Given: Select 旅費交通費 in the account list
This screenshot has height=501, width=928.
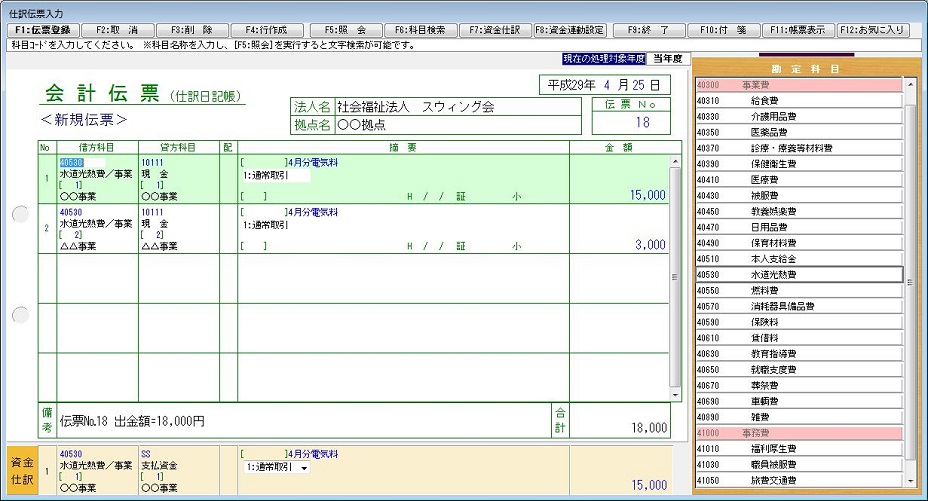Looking at the screenshot, I should click(799, 481).
